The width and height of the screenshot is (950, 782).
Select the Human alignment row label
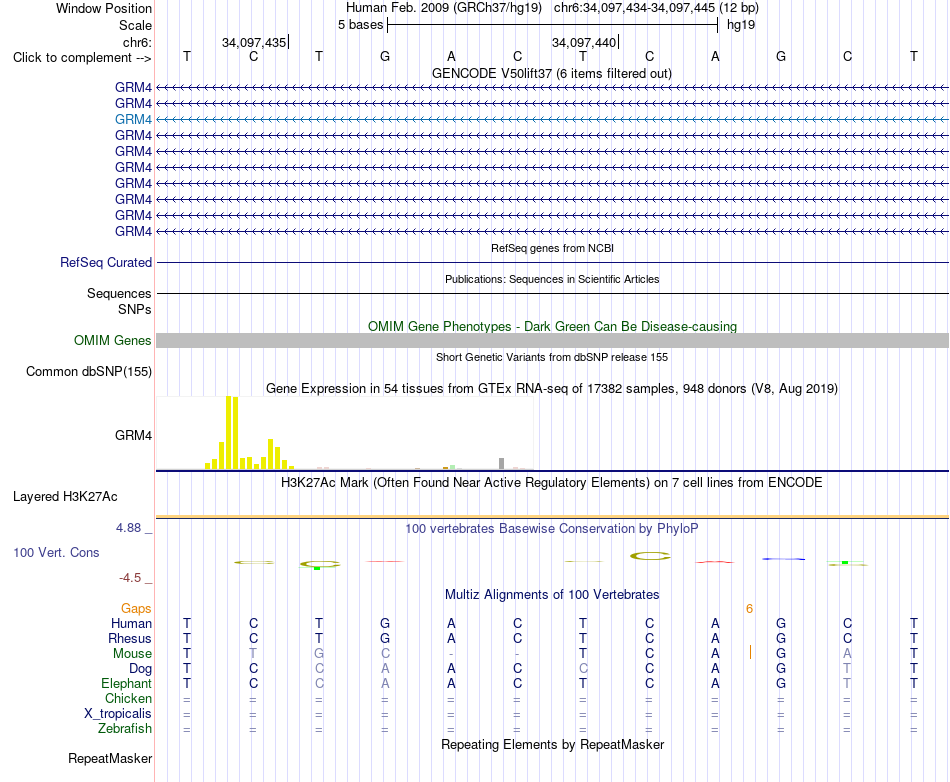[x=131, y=623]
